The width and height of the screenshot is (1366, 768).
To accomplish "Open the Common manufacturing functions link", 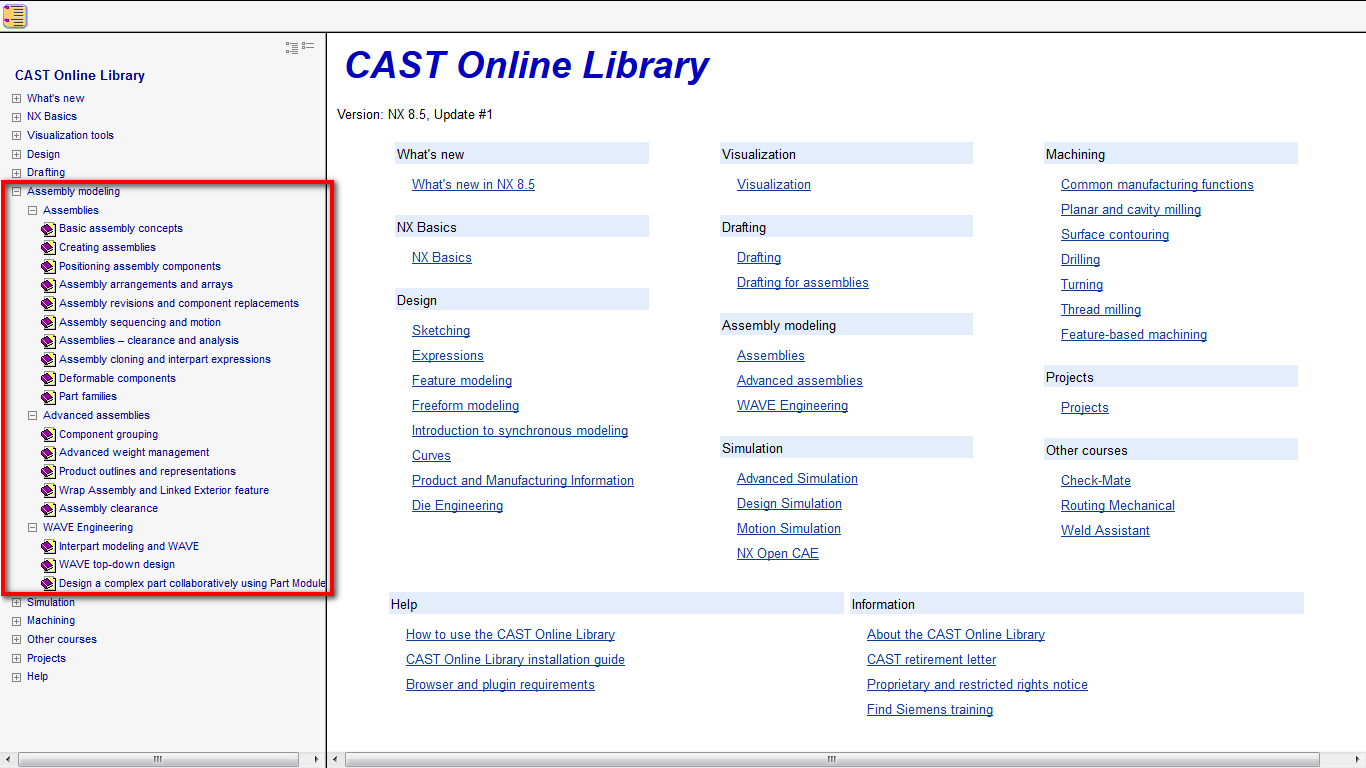I will pos(1157,185).
